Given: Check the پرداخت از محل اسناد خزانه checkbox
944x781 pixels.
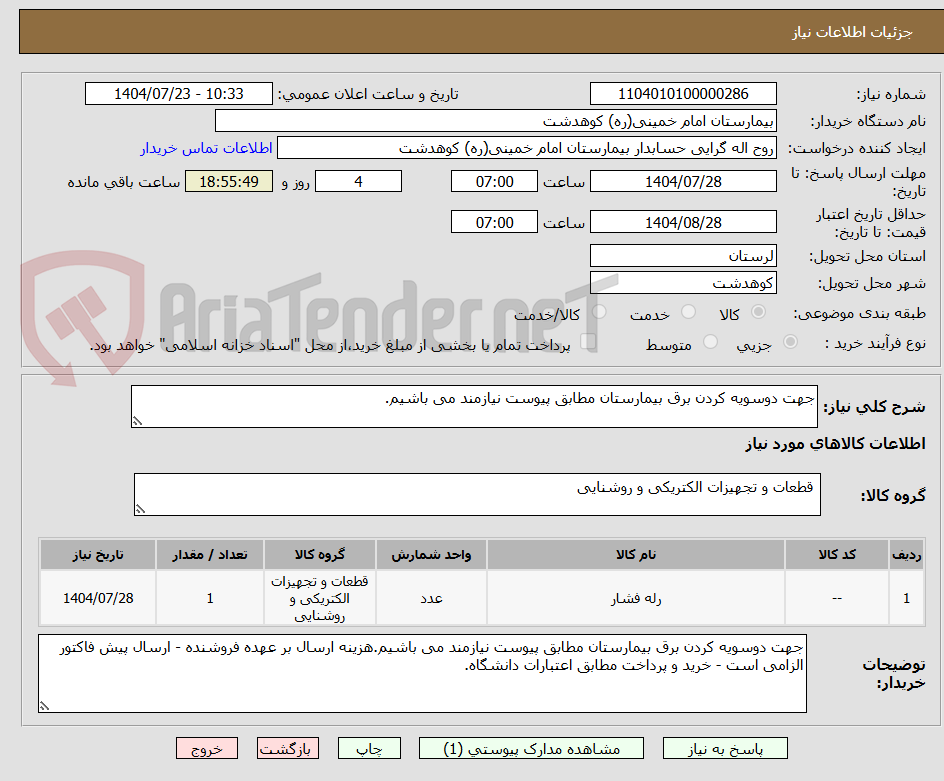Looking at the screenshot, I should coord(587,340).
